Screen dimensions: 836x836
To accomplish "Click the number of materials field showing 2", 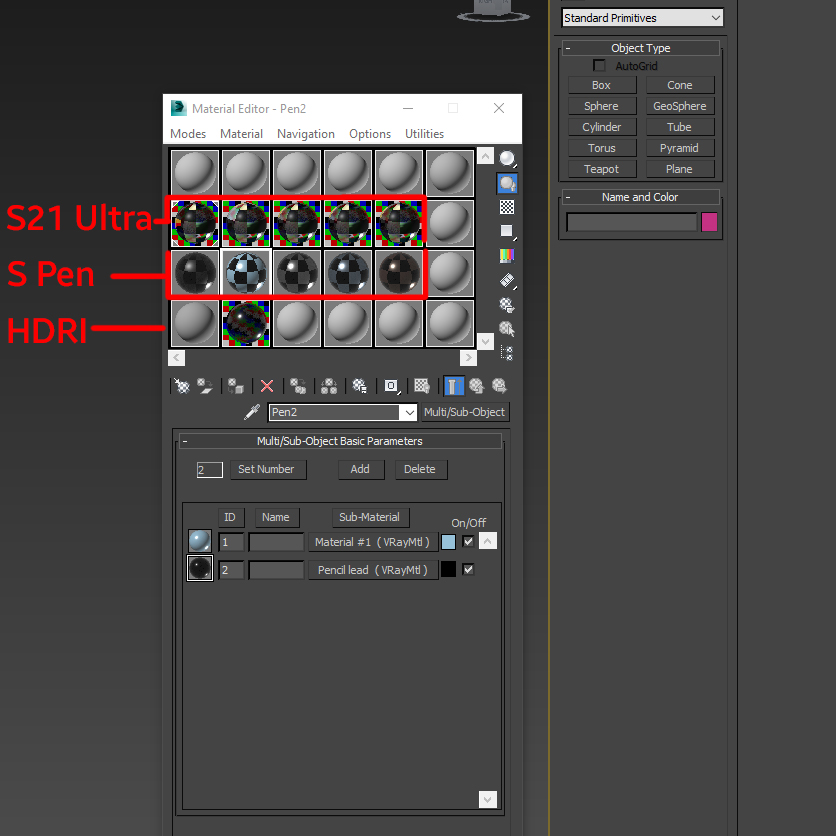I will (x=210, y=470).
